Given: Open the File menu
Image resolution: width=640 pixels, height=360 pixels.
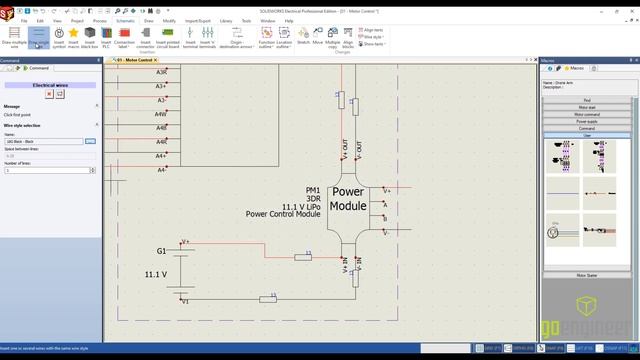Looking at the screenshot, I should [x=24, y=21].
